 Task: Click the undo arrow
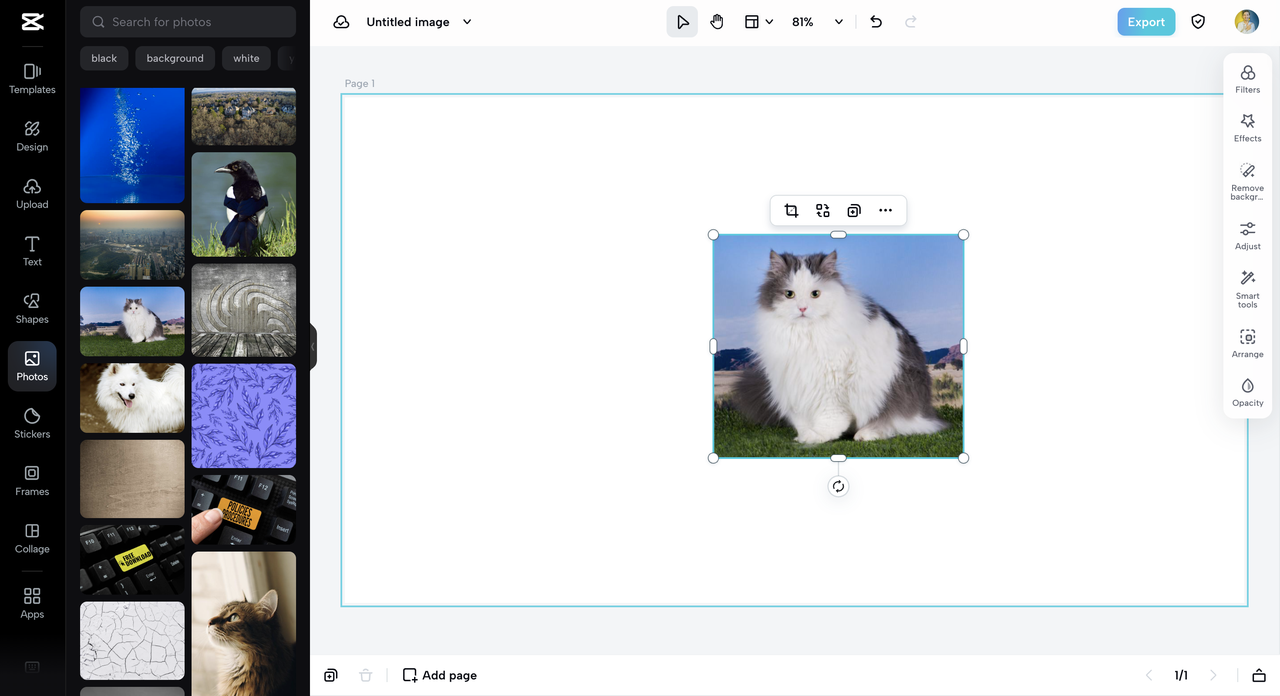tap(876, 22)
